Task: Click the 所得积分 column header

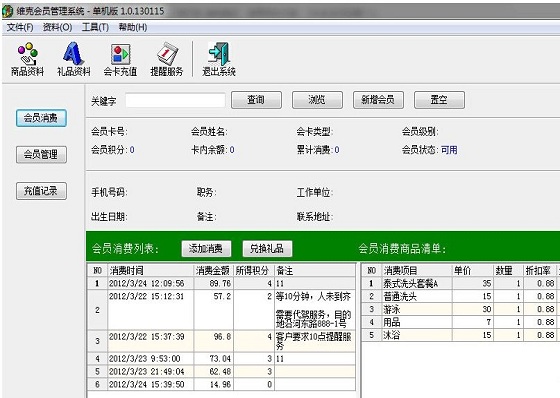Action: (254, 270)
